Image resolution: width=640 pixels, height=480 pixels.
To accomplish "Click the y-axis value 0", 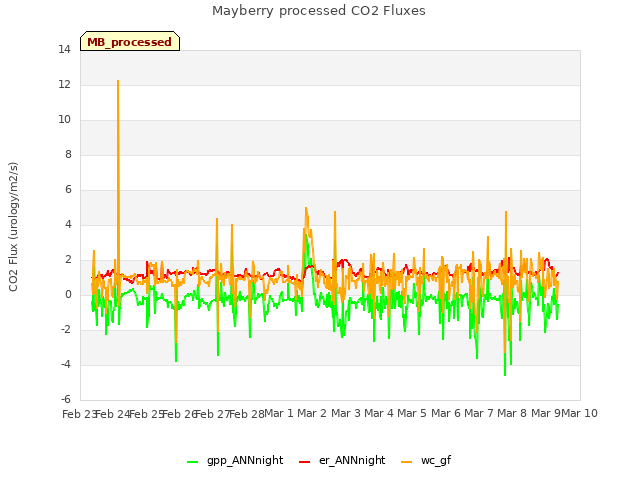I will click(x=68, y=295).
